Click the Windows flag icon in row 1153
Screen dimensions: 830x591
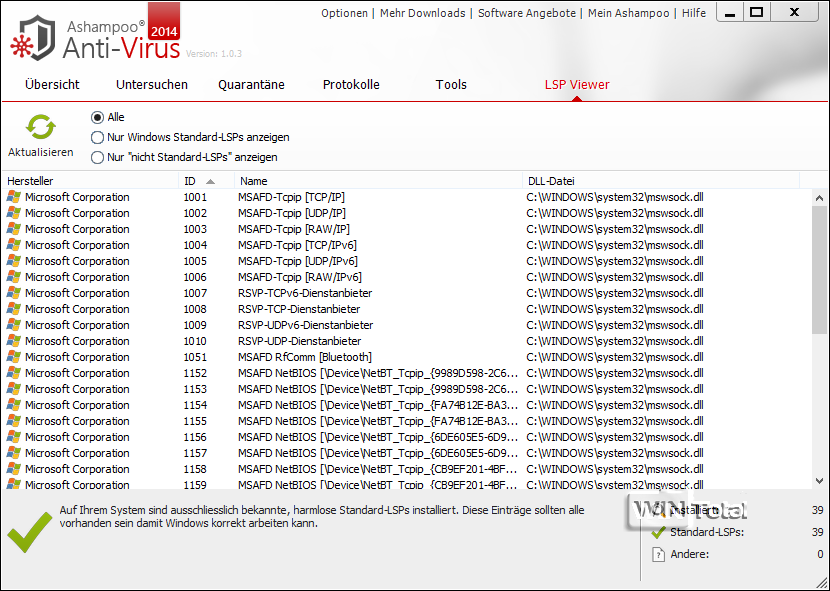coord(13,389)
